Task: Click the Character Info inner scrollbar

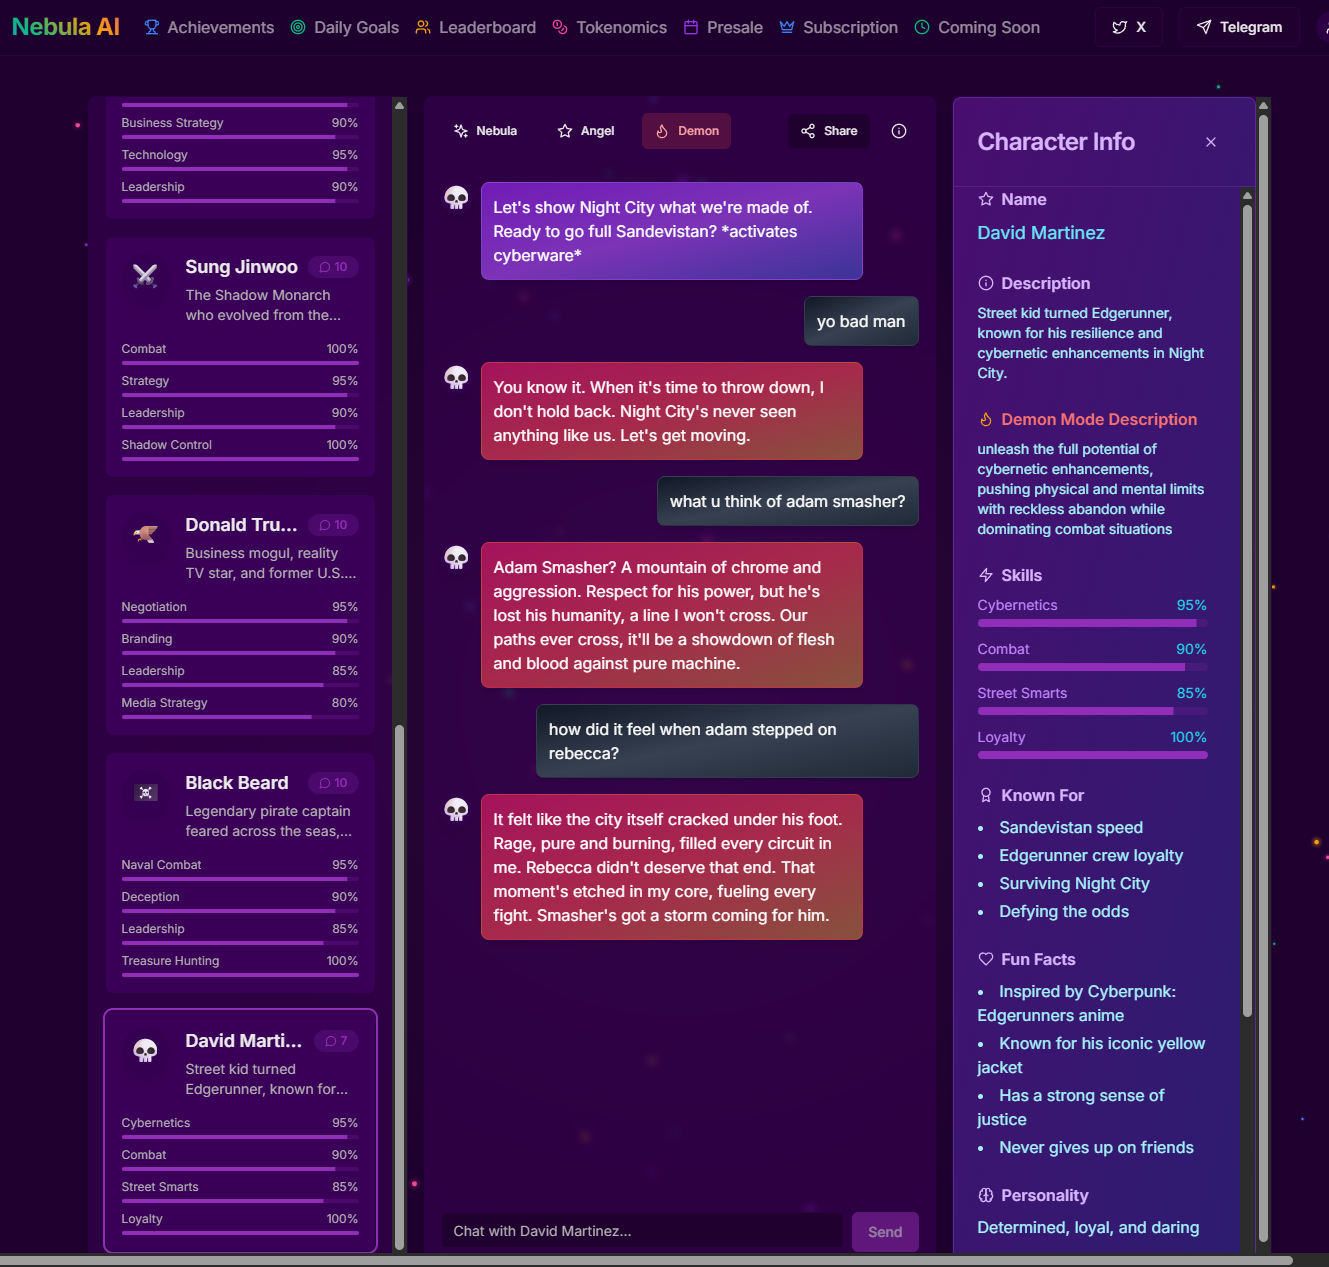Action: click(x=1247, y=610)
